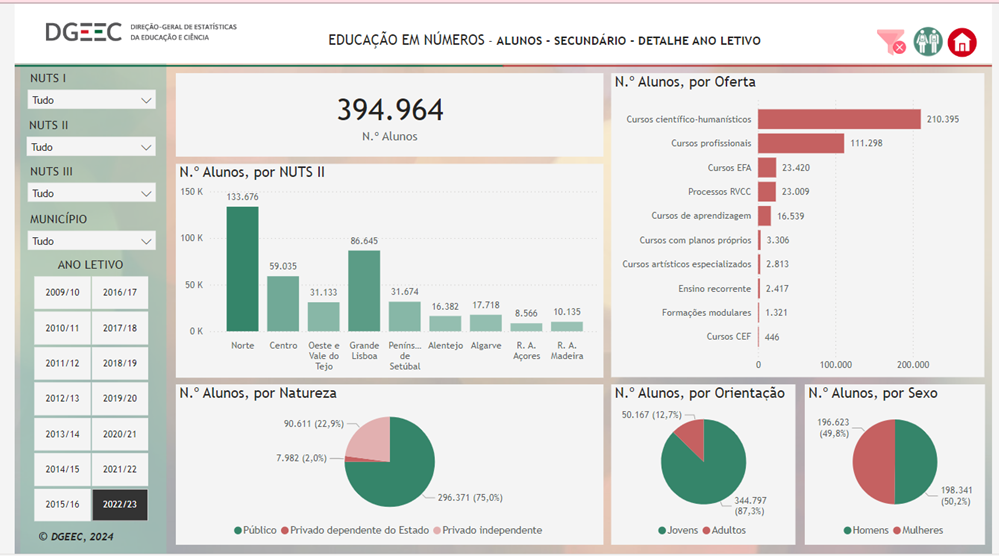Screen dimensions: 1000x556
Task: Open the MUNICÍPIO dropdown list
Action: [x=91, y=241]
